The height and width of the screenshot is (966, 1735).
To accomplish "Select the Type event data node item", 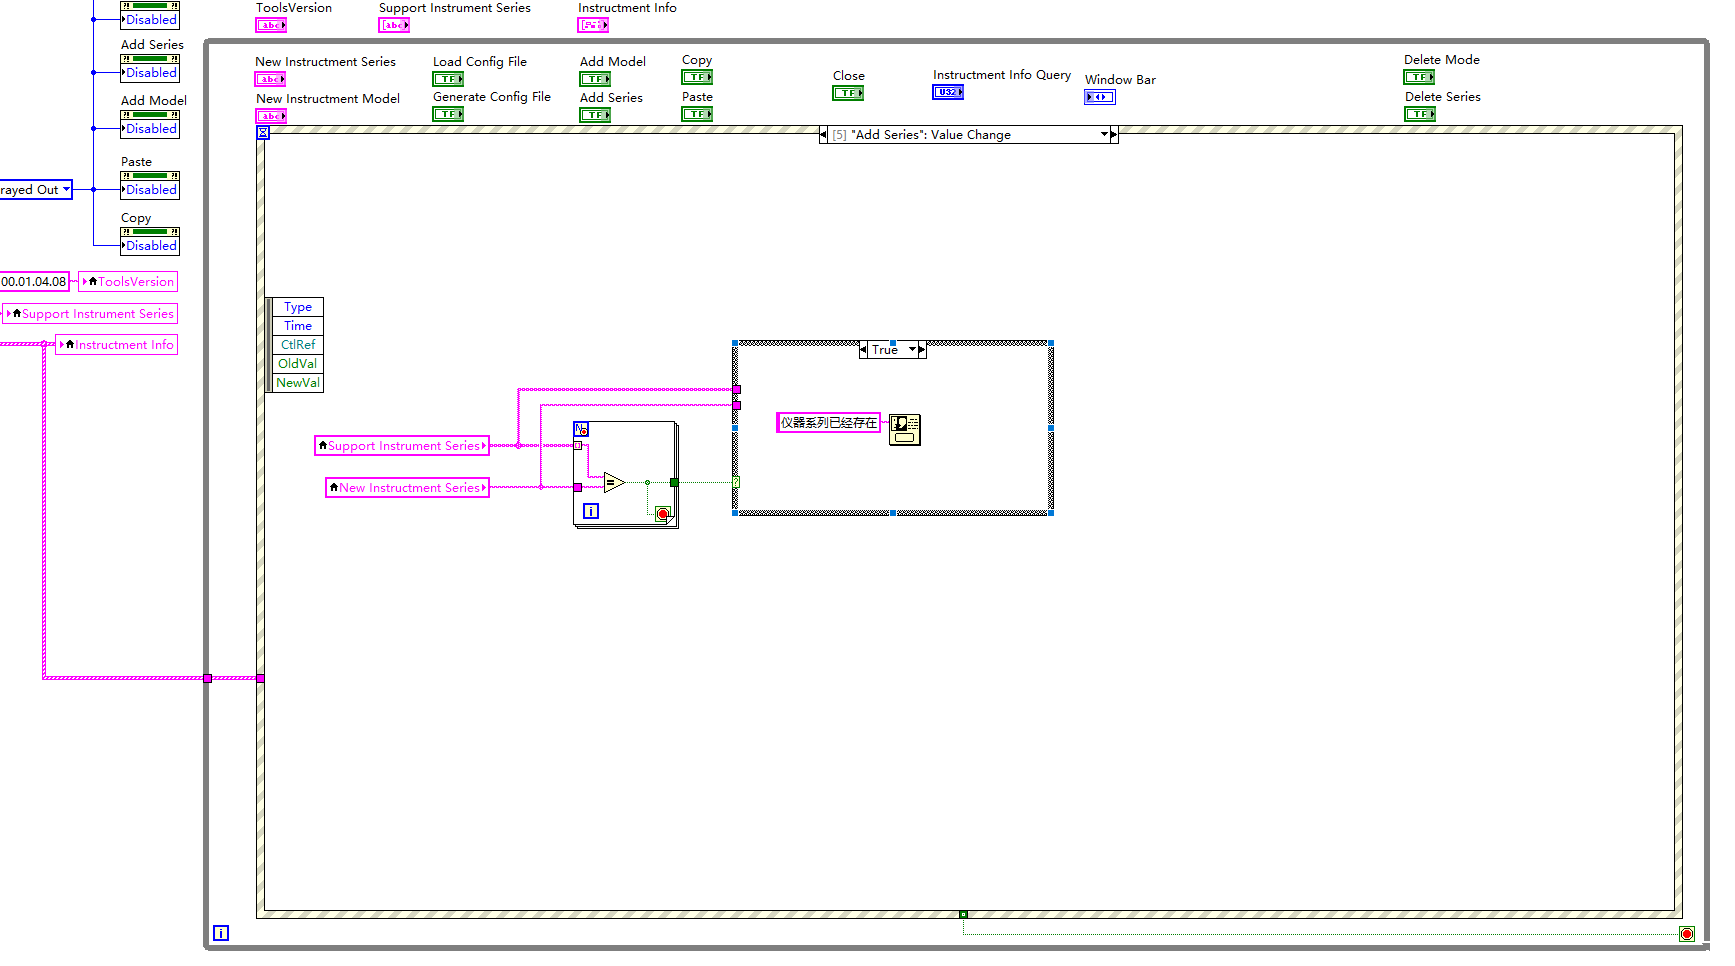I will [x=298, y=307].
